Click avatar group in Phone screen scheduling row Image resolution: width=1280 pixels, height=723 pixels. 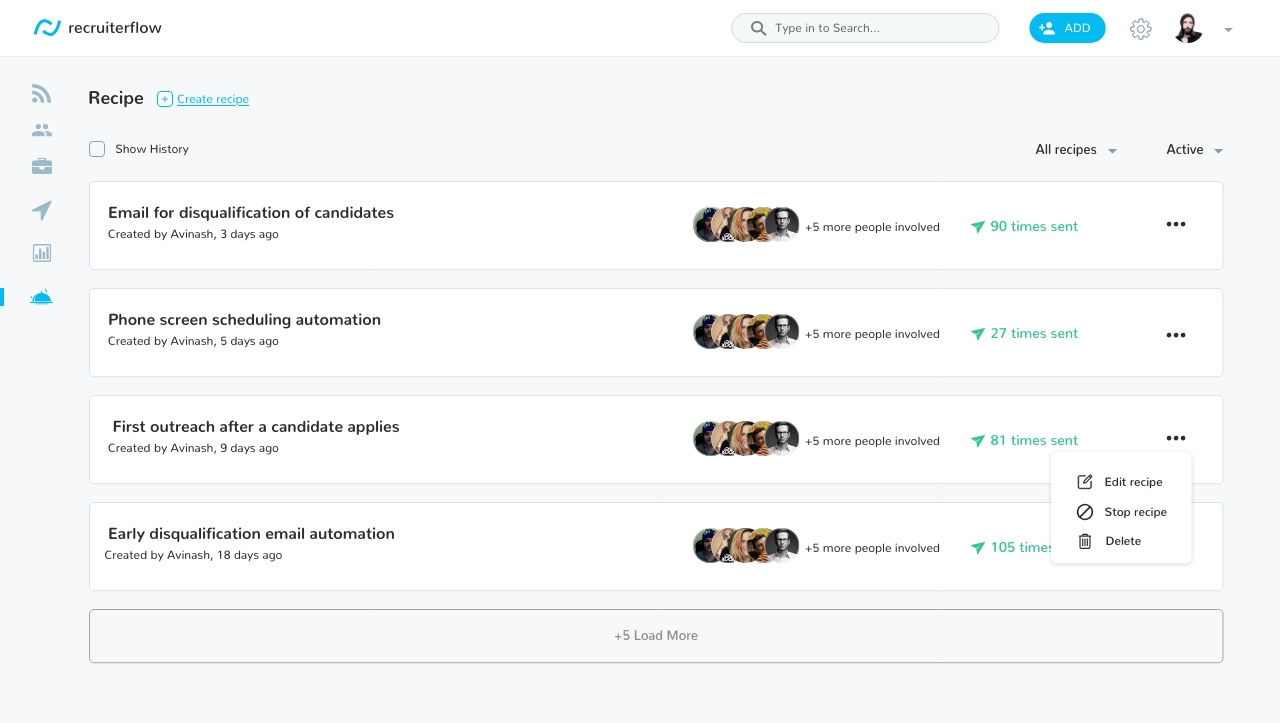coord(746,332)
